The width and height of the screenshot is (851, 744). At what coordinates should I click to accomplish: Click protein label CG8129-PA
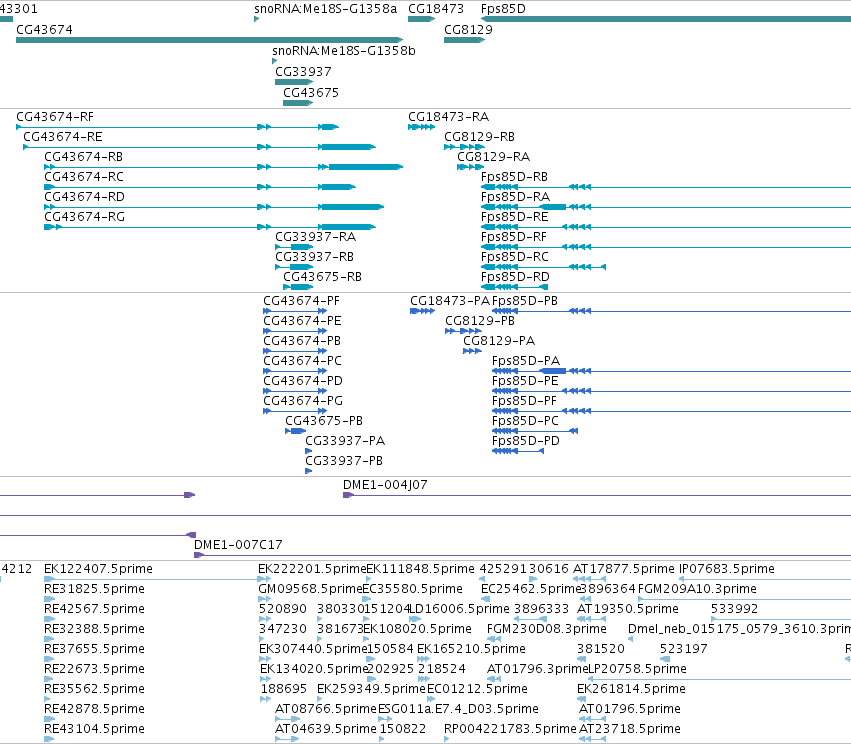click(499, 341)
